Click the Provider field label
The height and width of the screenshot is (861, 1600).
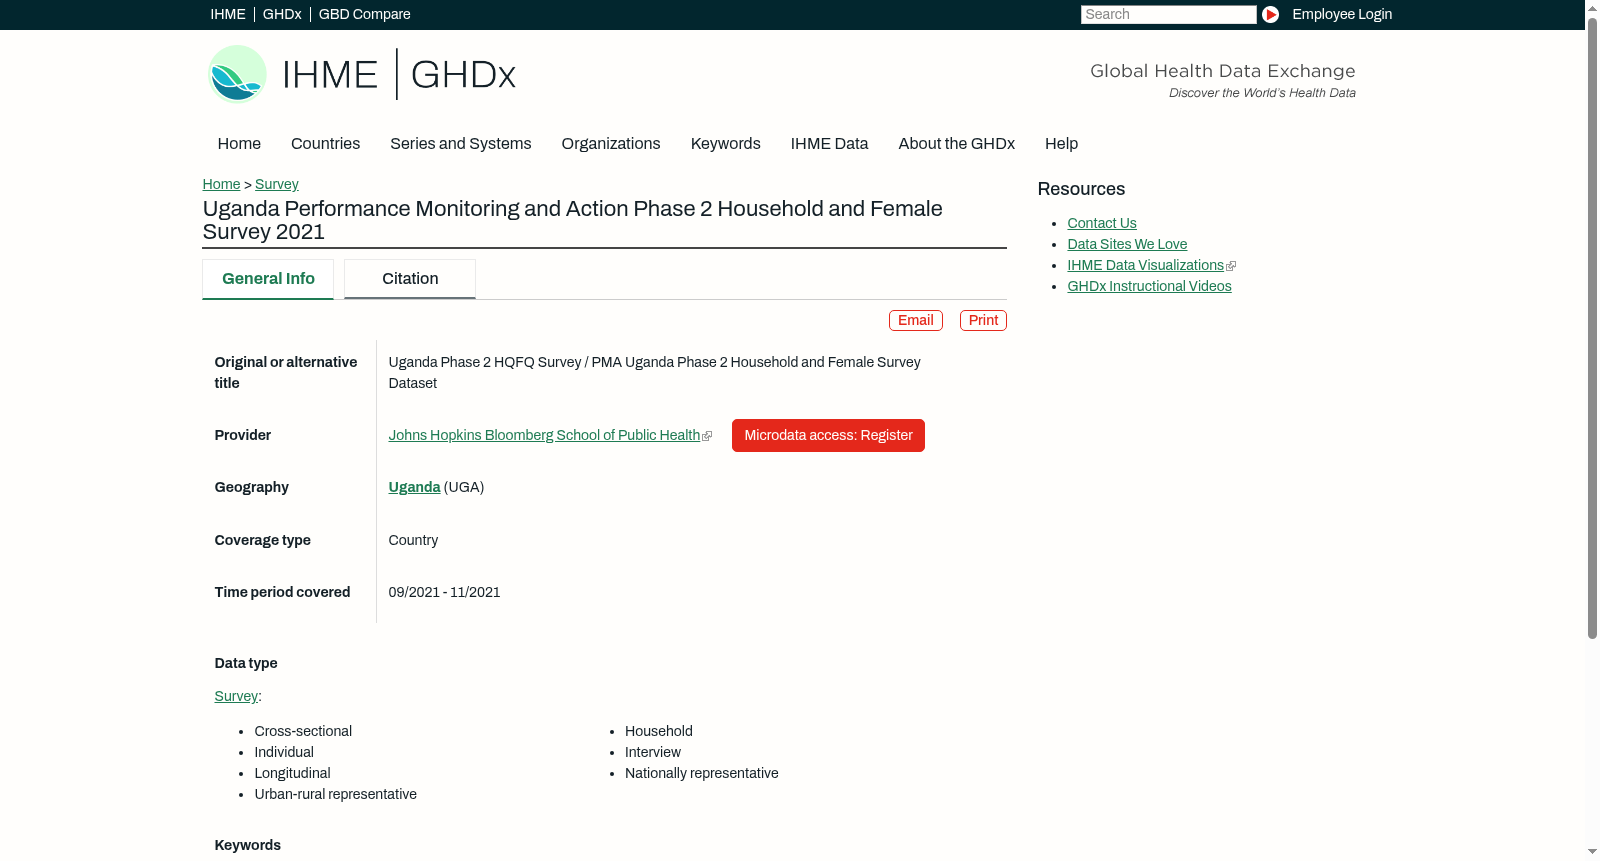pos(243,435)
